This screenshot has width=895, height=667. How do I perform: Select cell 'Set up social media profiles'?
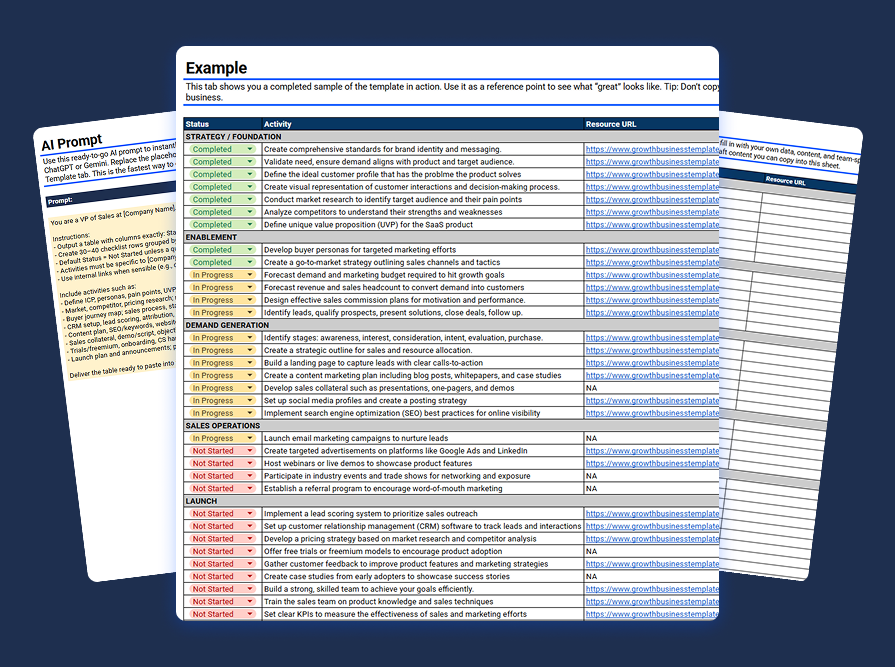click(x=423, y=400)
